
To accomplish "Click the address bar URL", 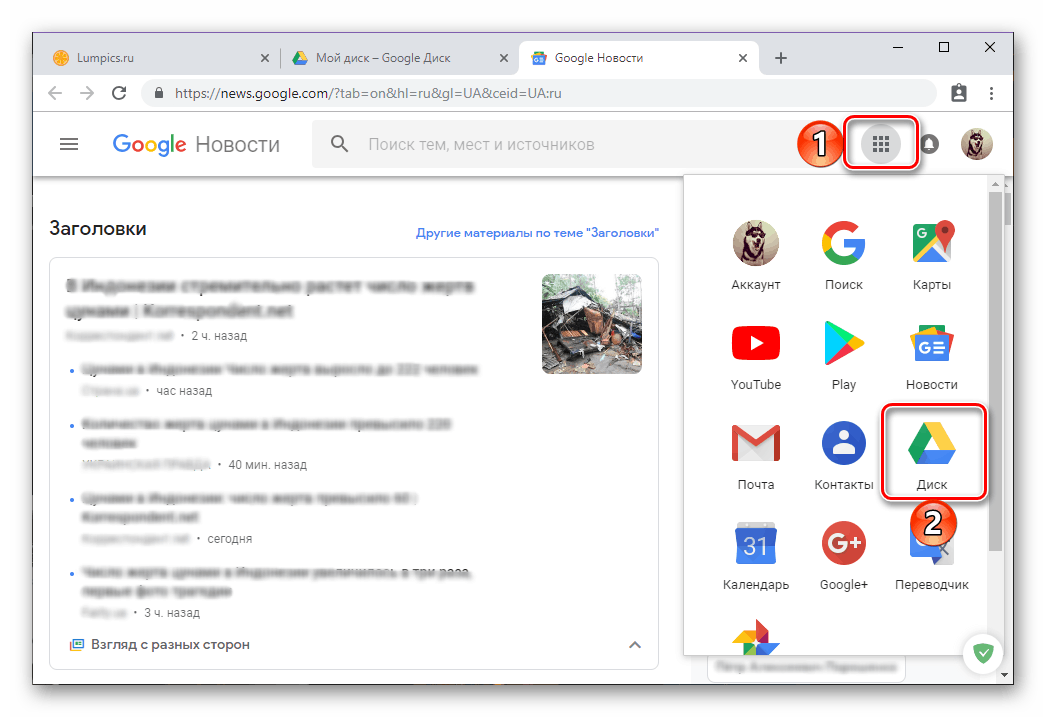I will (x=368, y=93).
